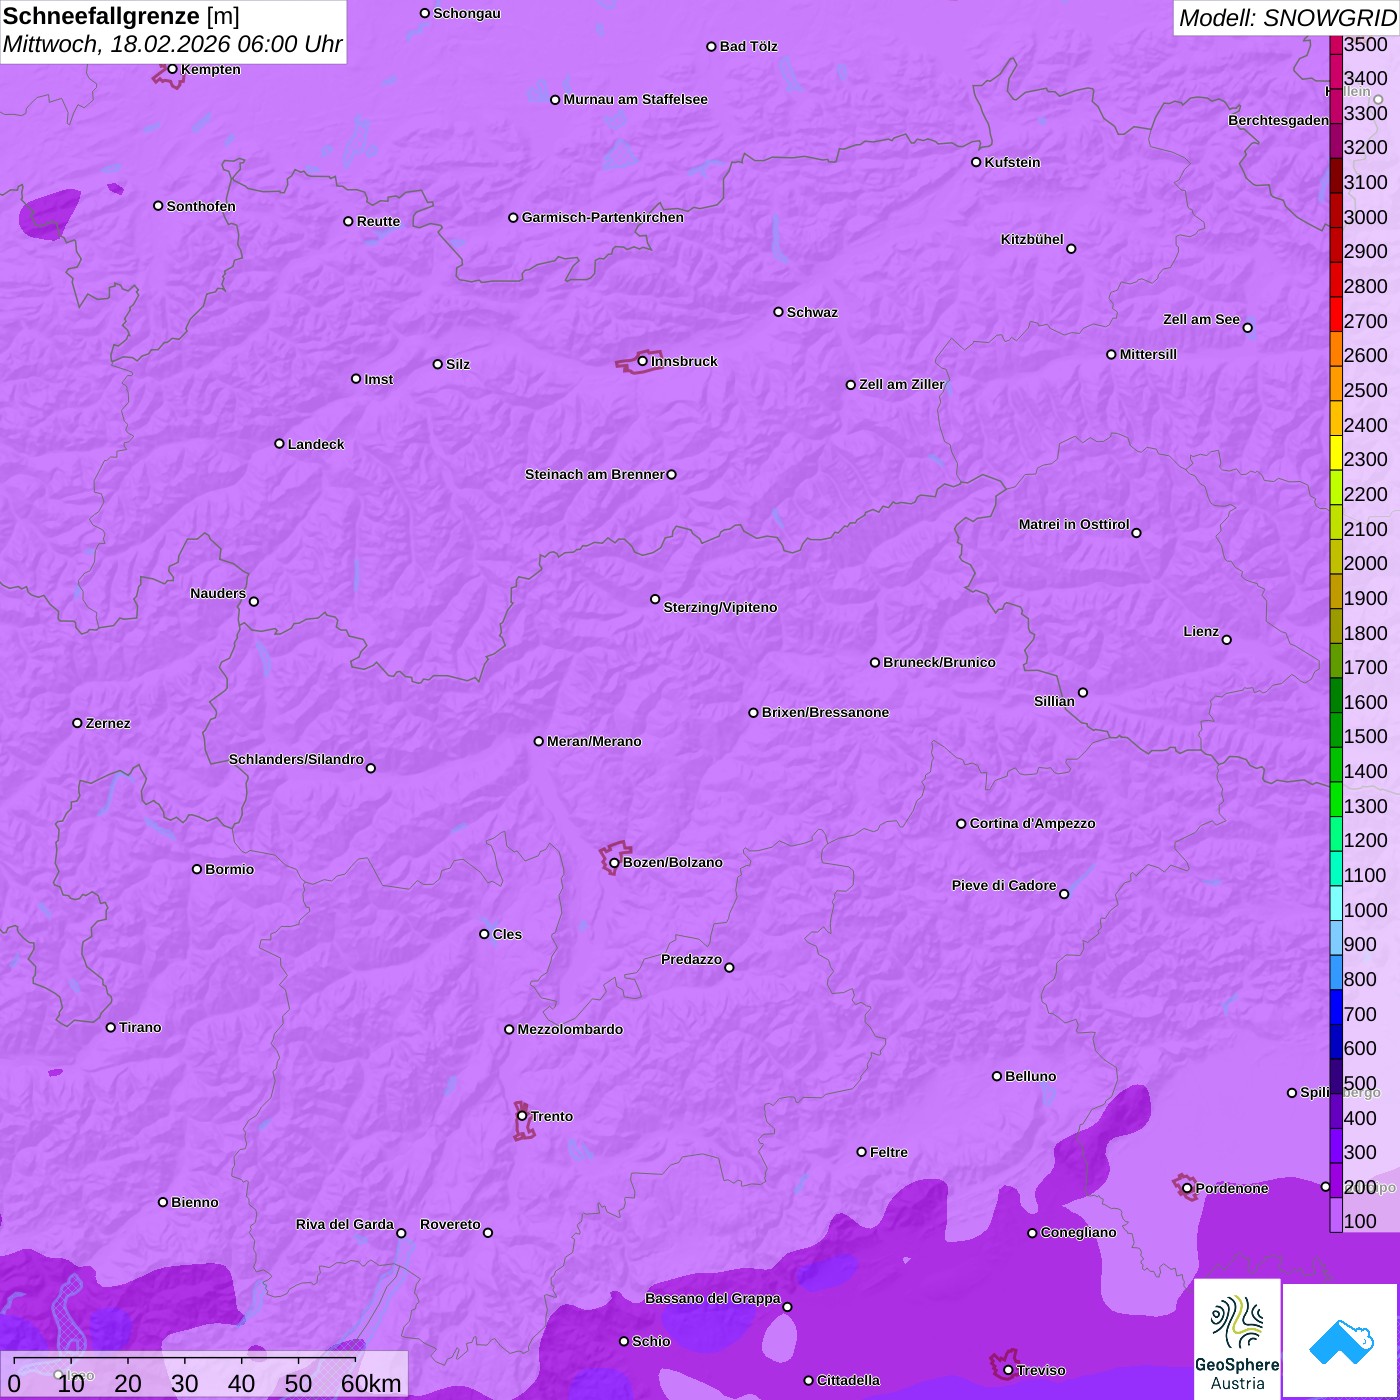This screenshot has width=1400, height=1400.
Task: Click the Lienz location dot
Action: click(x=1227, y=640)
